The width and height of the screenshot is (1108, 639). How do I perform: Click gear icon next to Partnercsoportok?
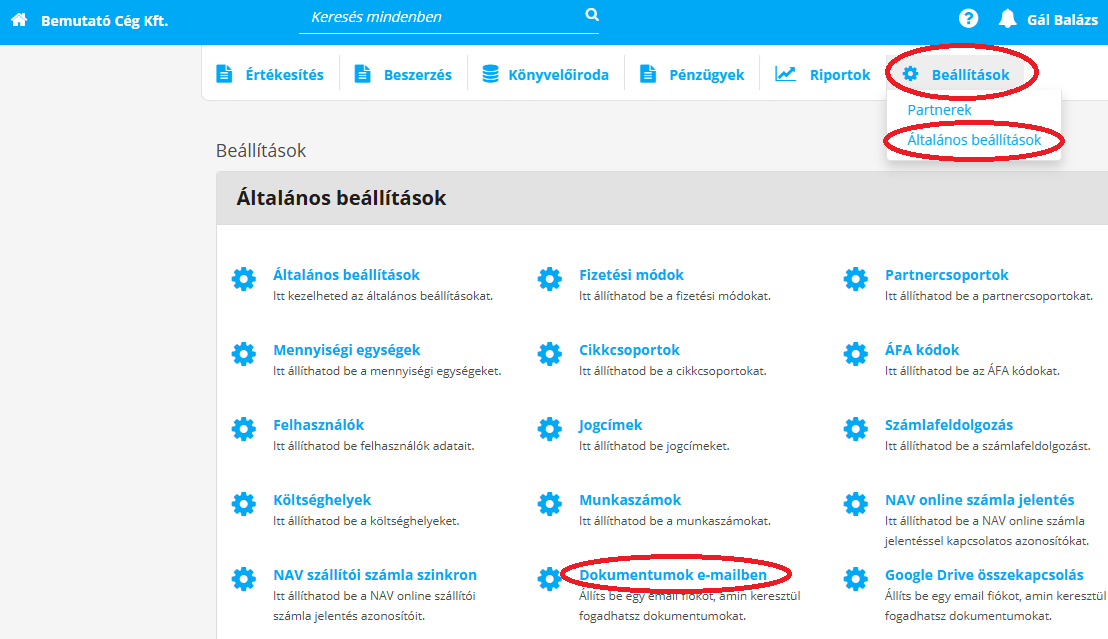856,279
